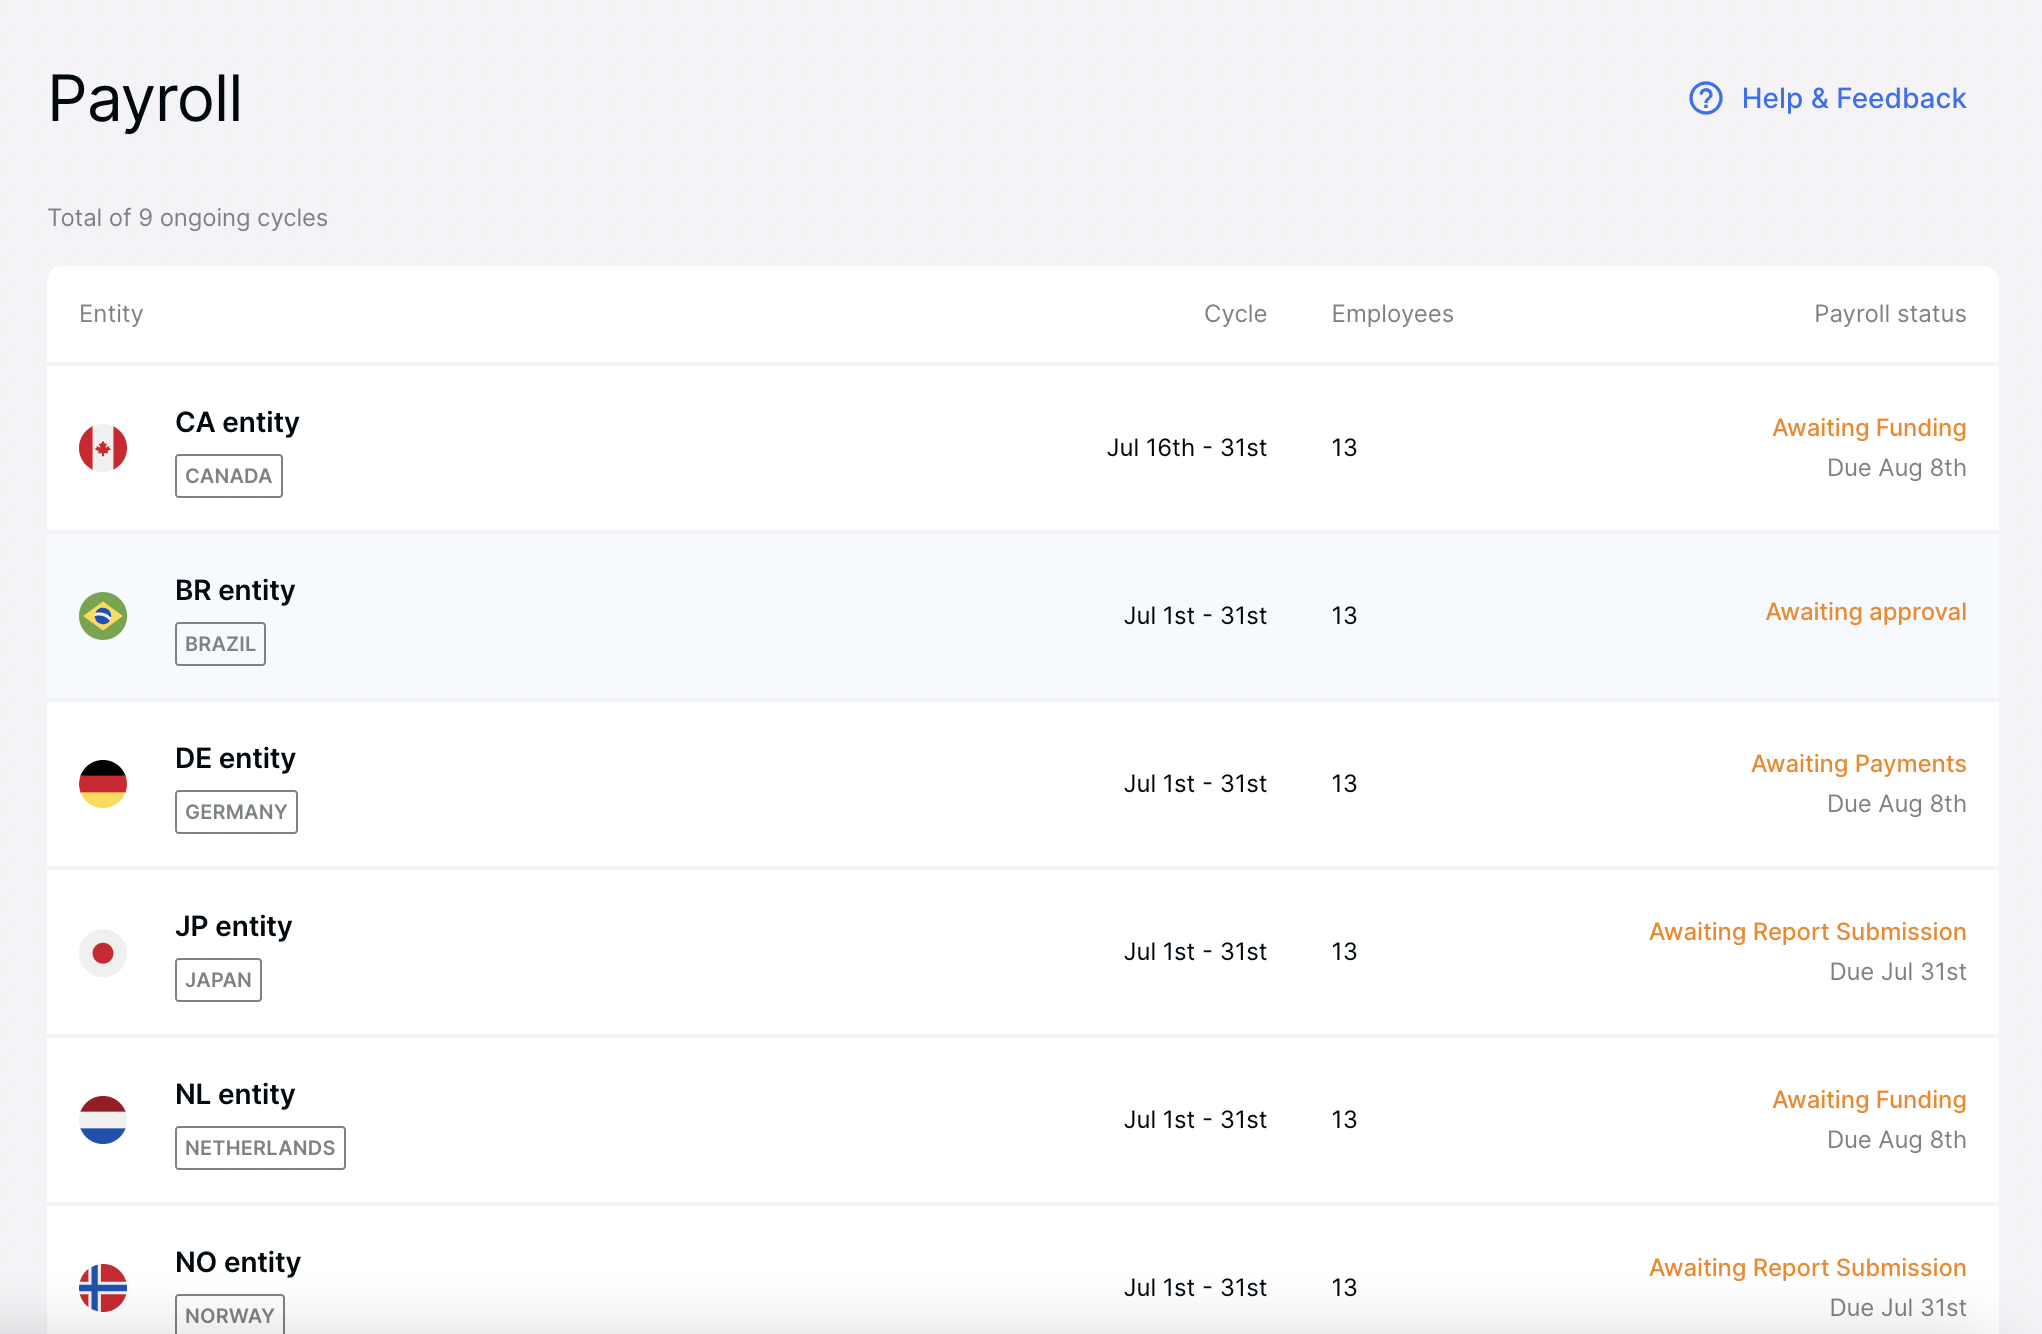Viewport: 2042px width, 1334px height.
Task: Click the Entity column header
Action: [110, 313]
